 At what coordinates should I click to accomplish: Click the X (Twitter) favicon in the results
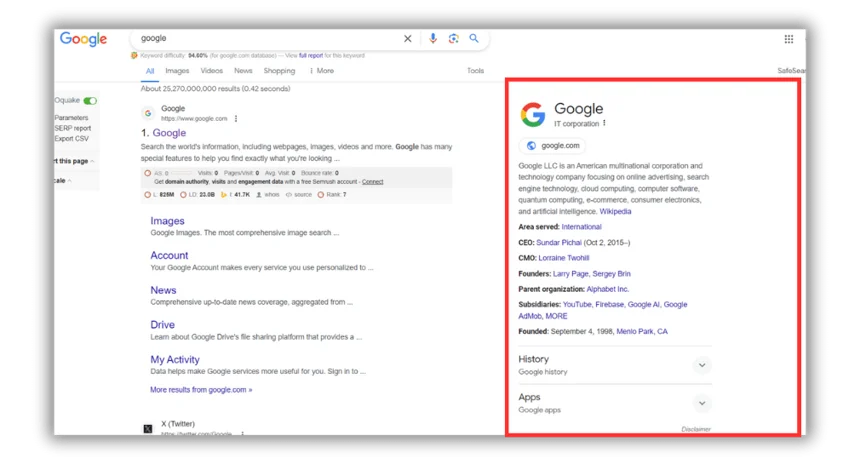(148, 429)
